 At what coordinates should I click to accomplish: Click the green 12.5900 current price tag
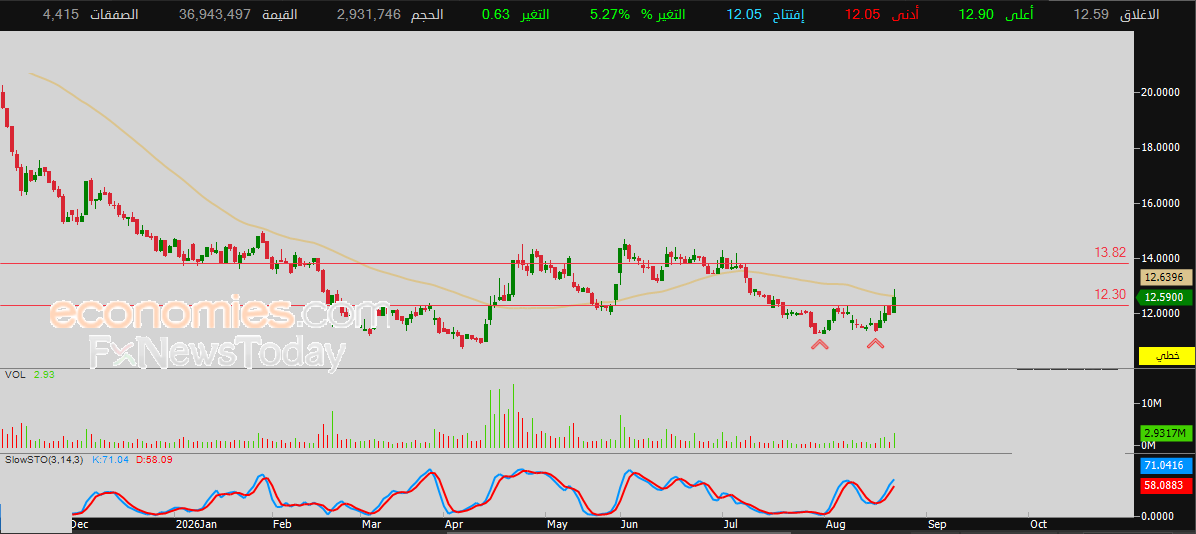pyautogui.click(x=1165, y=297)
